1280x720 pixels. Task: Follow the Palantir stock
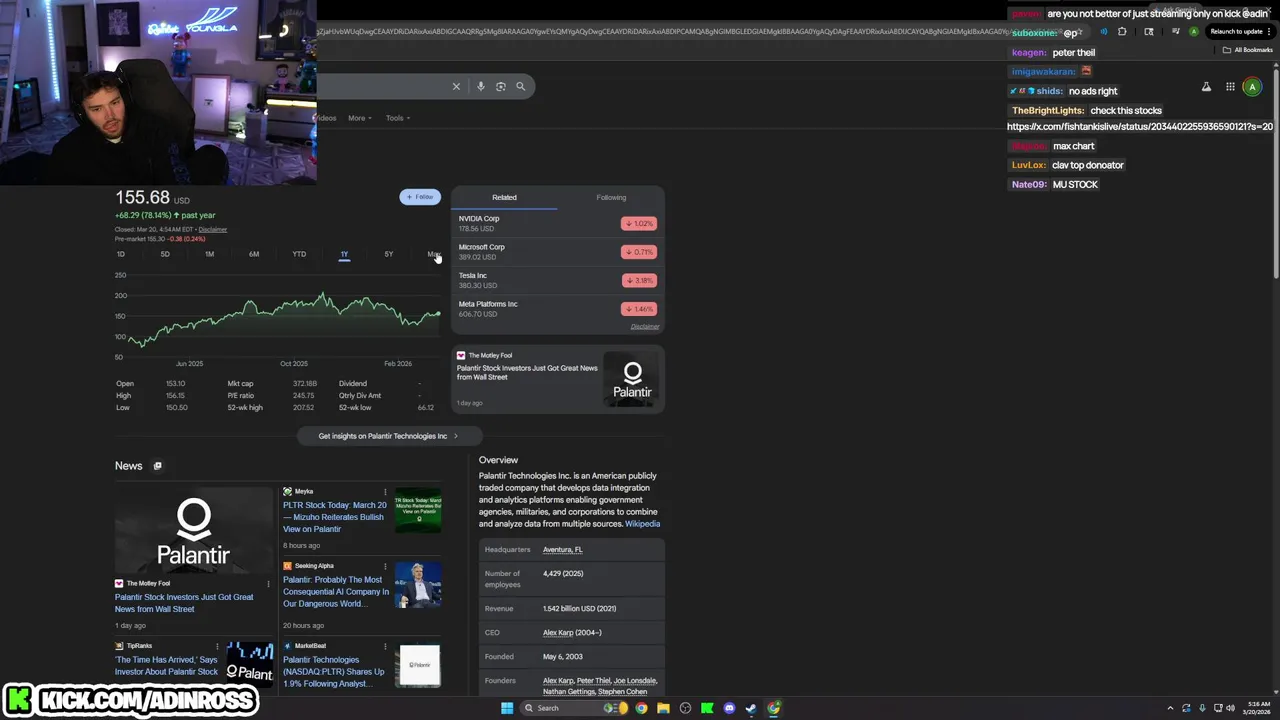[x=420, y=197]
